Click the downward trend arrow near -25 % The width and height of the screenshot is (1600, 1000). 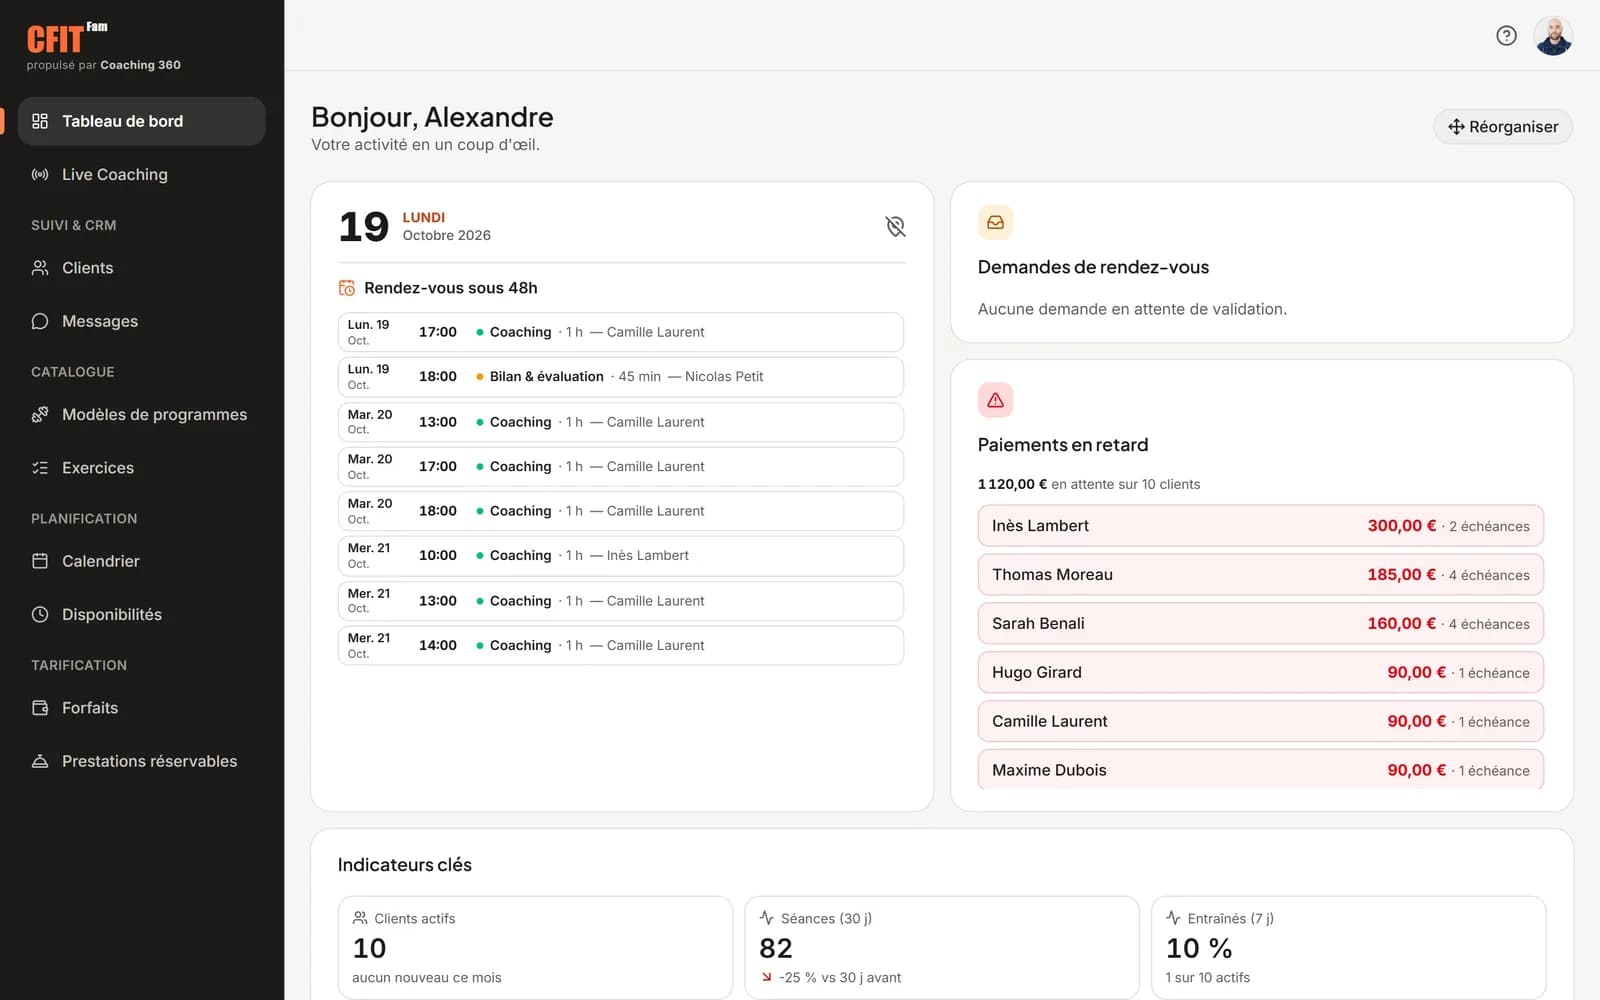click(x=767, y=977)
